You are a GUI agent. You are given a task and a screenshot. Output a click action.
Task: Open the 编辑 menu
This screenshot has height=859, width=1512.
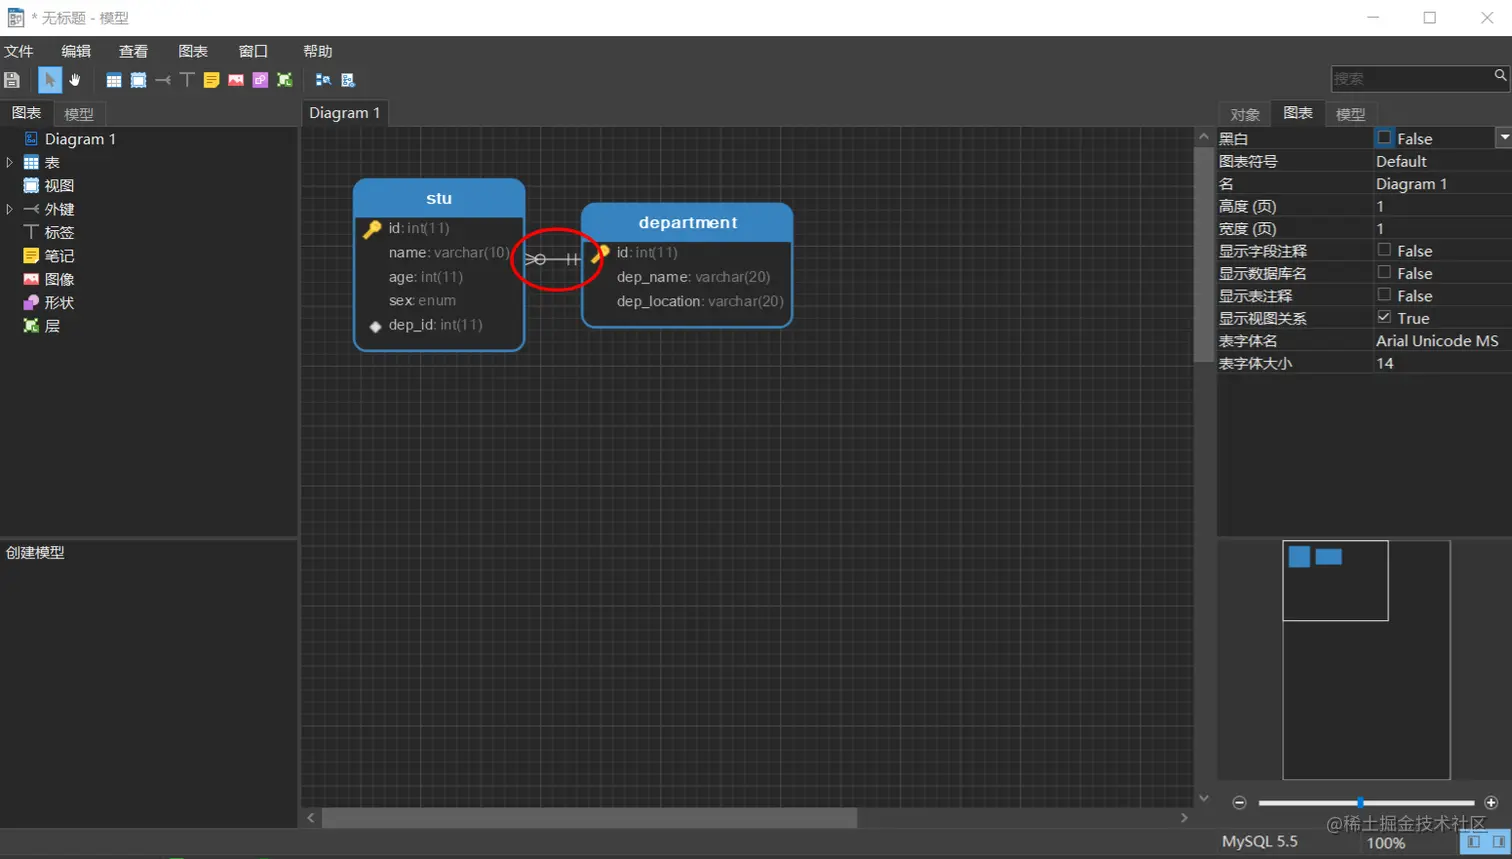(76, 51)
